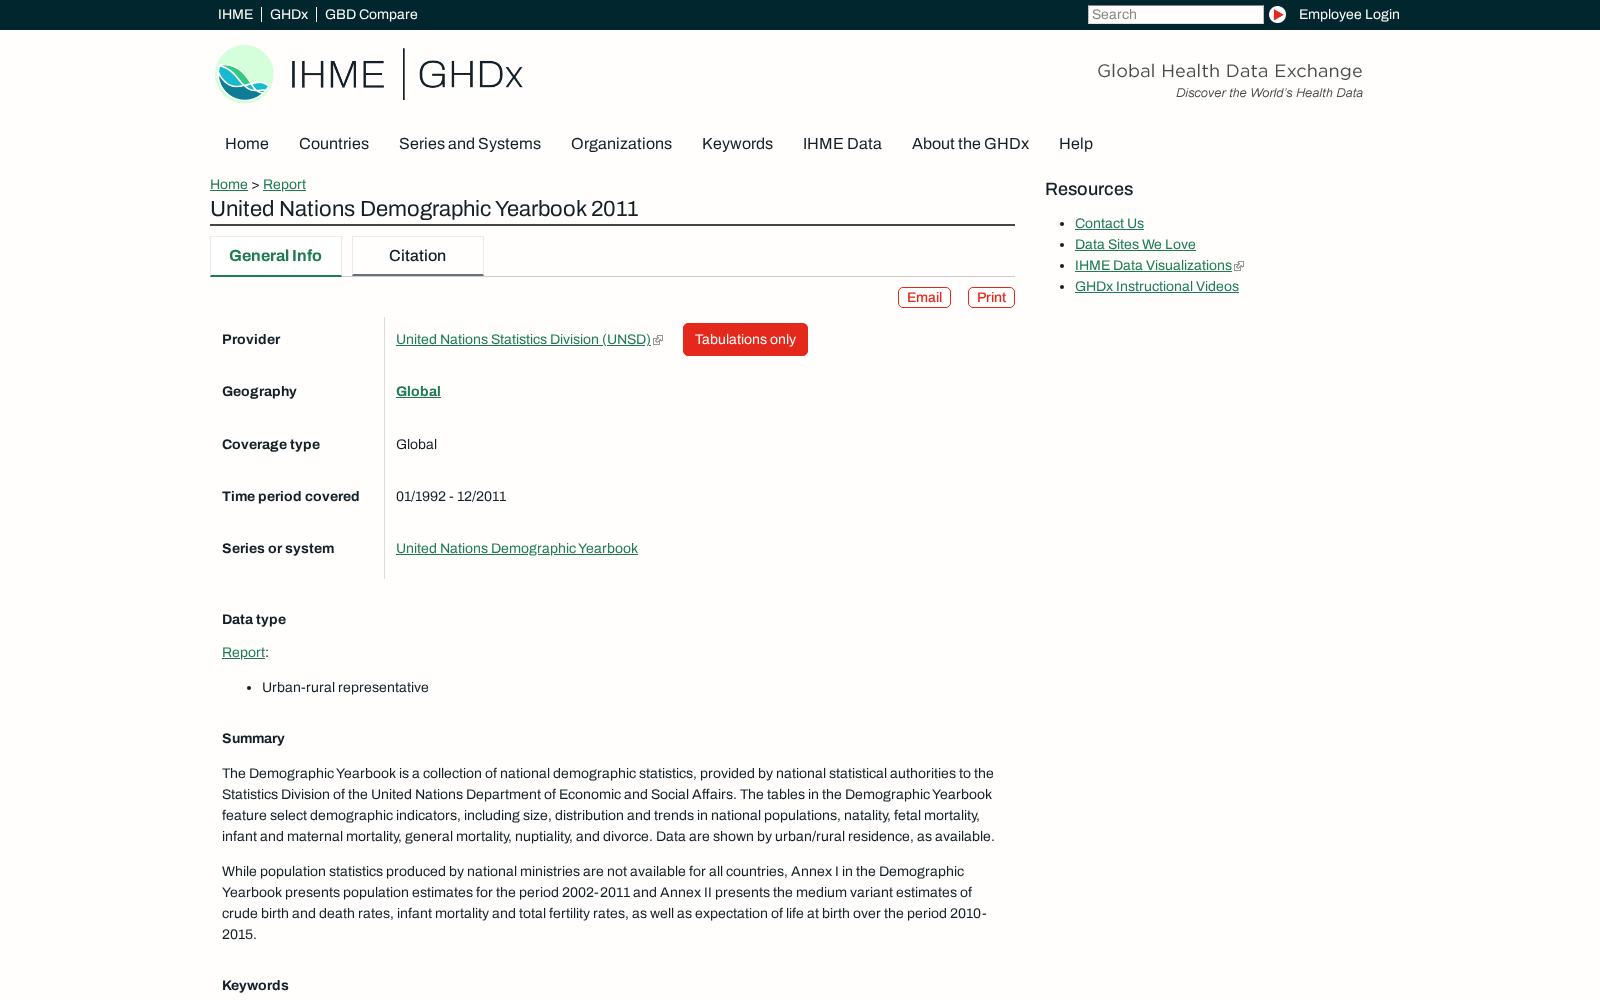
Task: Click the external link icon beside UNSD
Action: click(x=658, y=340)
